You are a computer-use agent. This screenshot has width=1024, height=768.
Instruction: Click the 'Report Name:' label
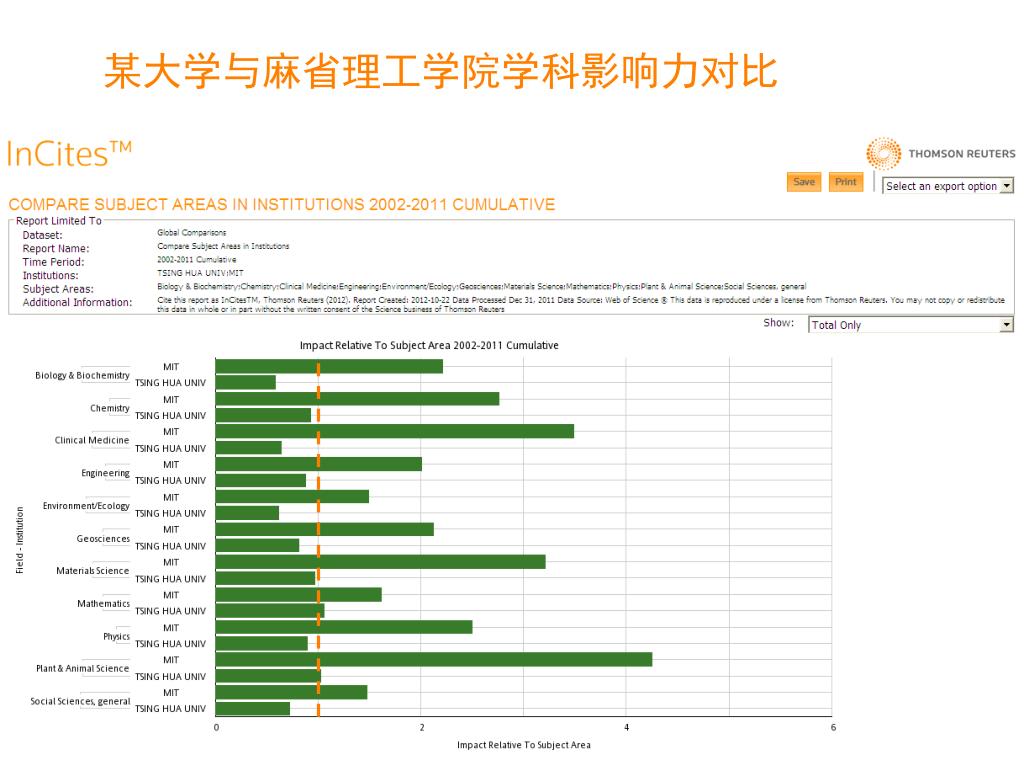[56, 248]
